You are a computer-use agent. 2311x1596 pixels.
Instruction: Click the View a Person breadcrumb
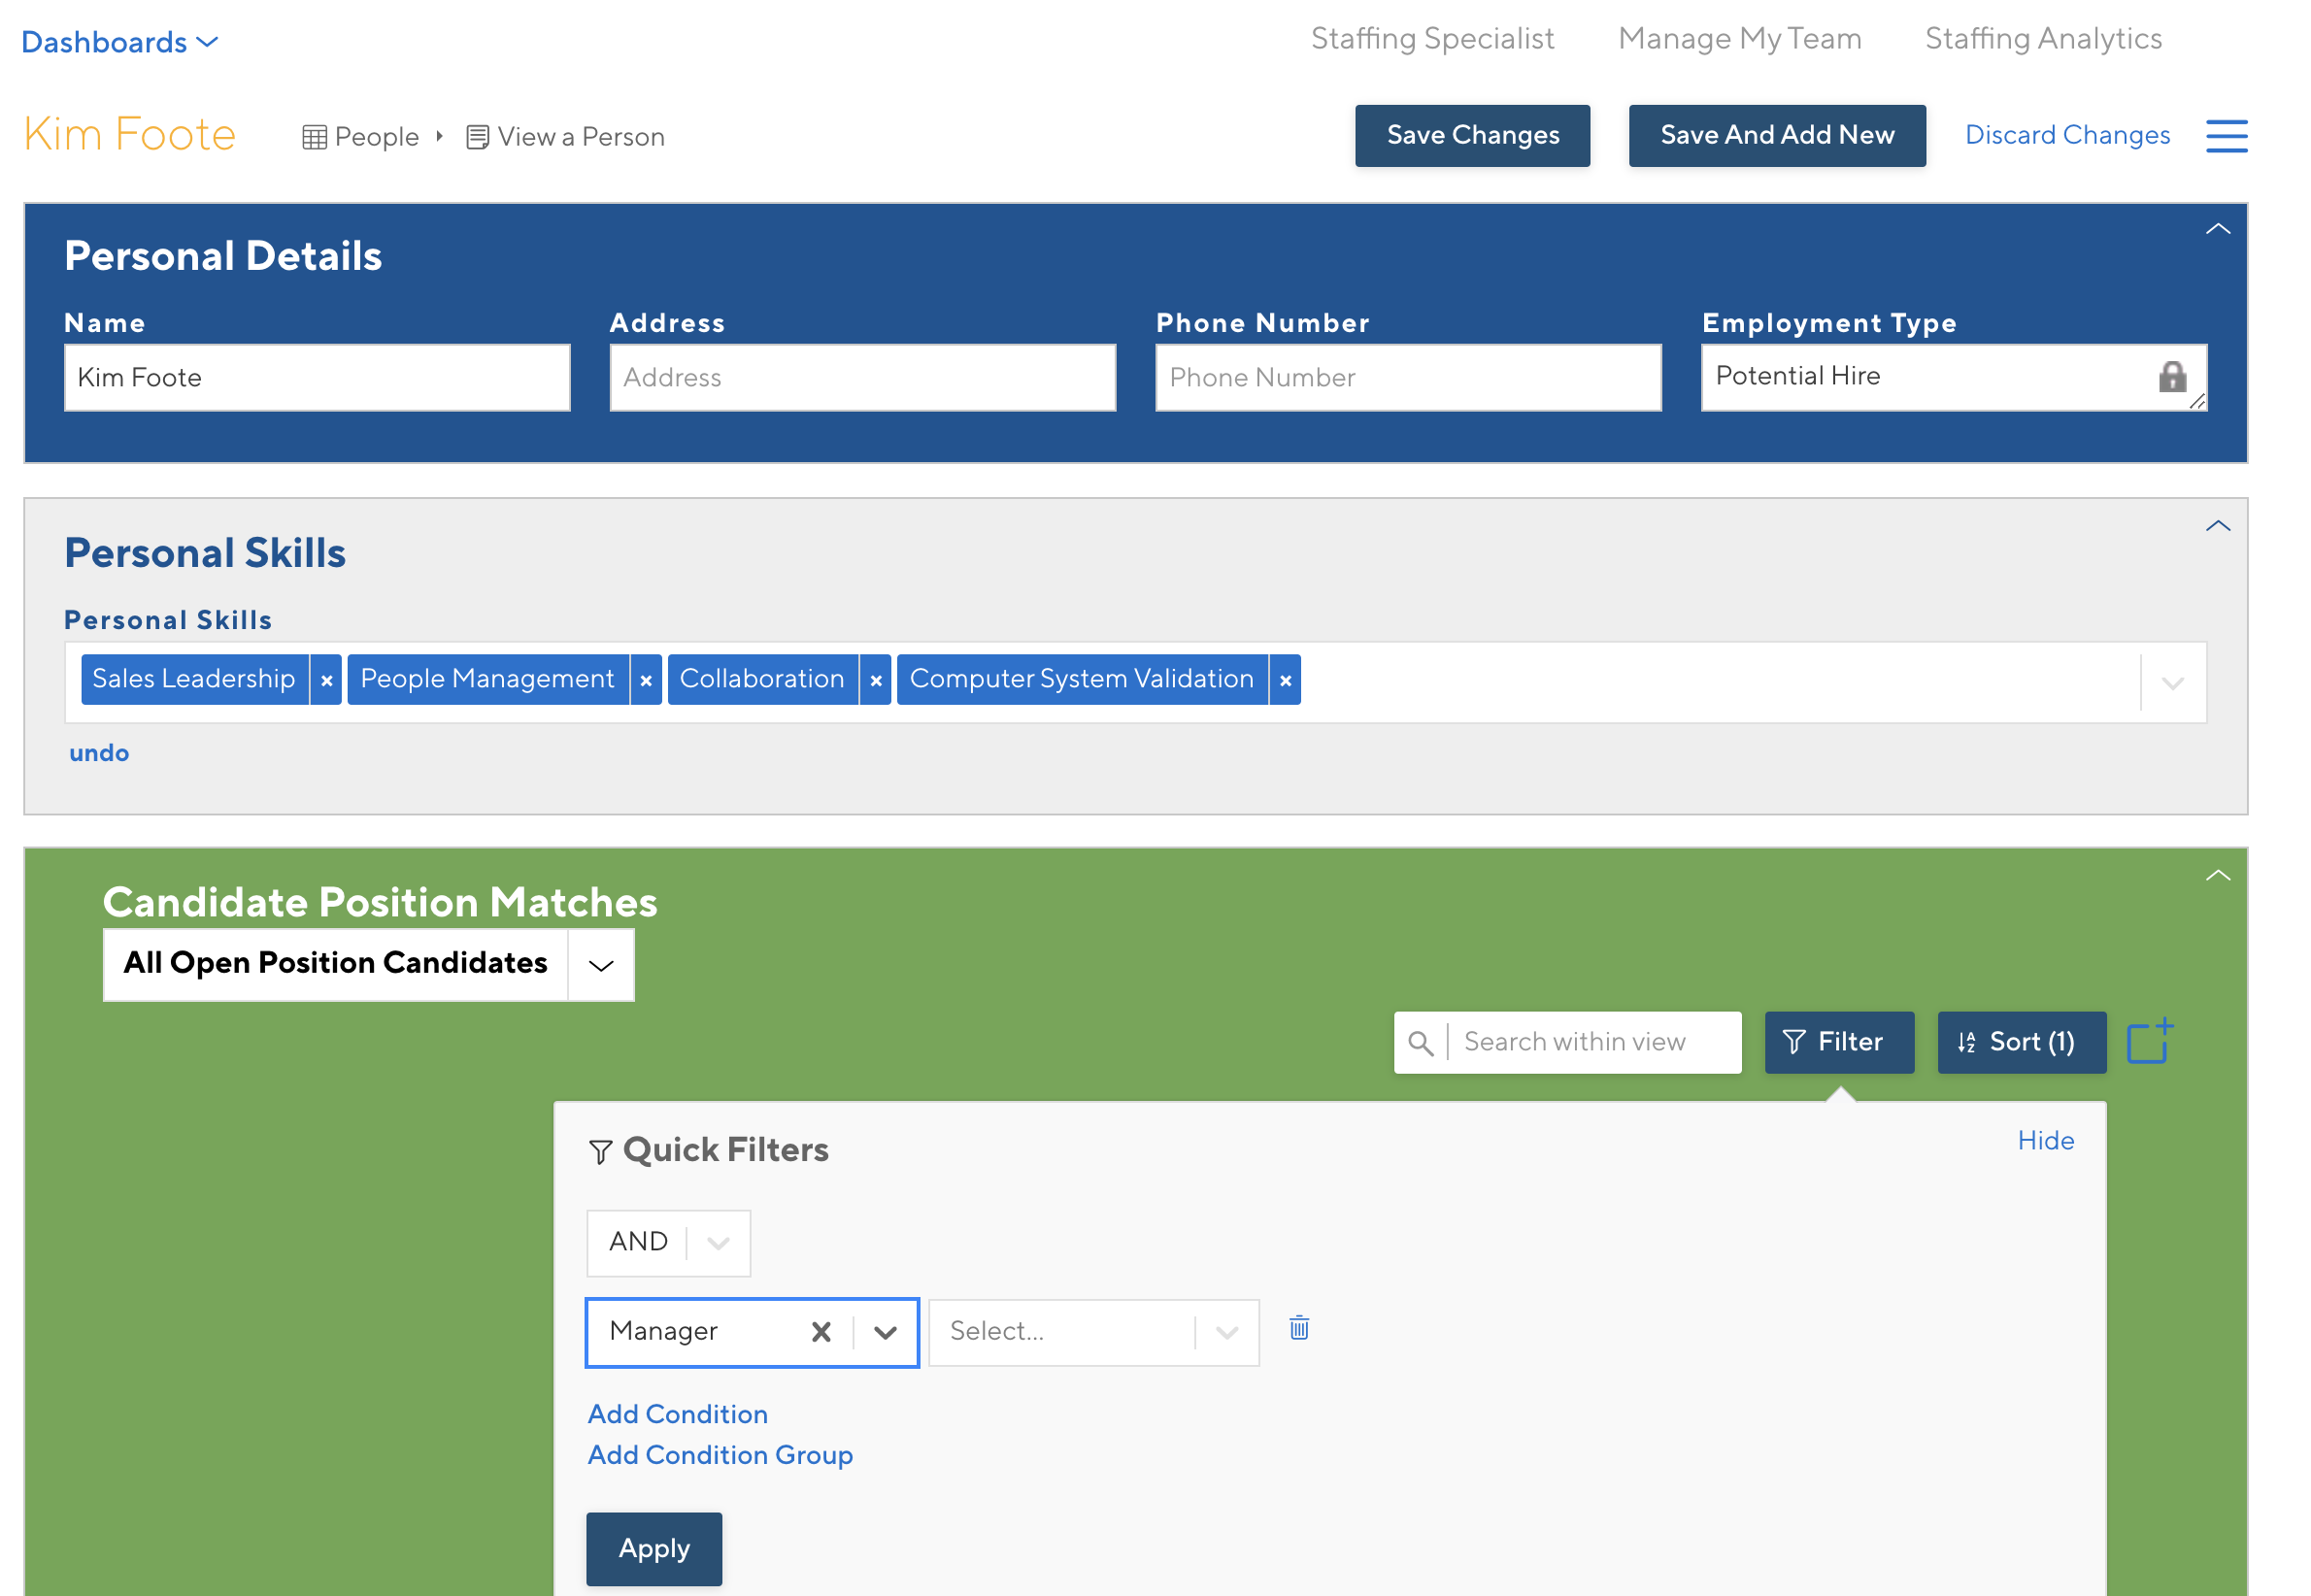click(580, 137)
